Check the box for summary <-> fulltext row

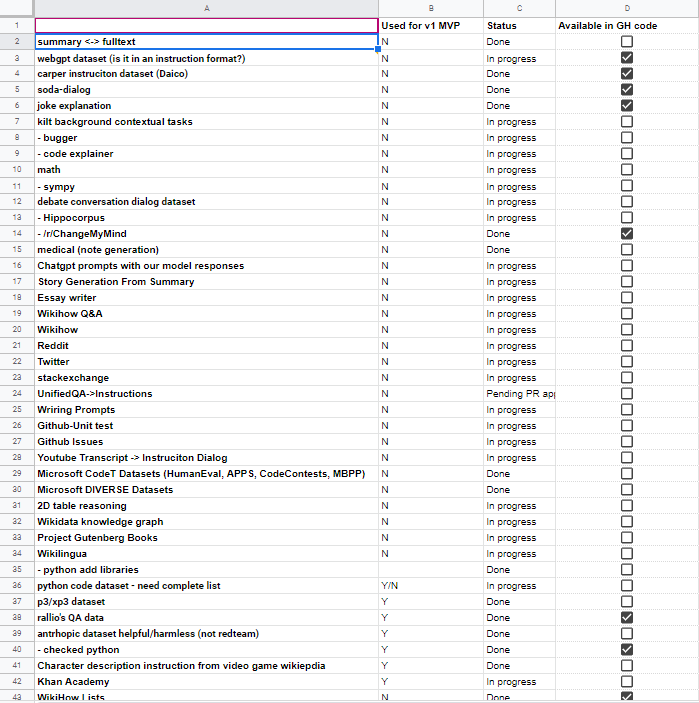pos(626,42)
